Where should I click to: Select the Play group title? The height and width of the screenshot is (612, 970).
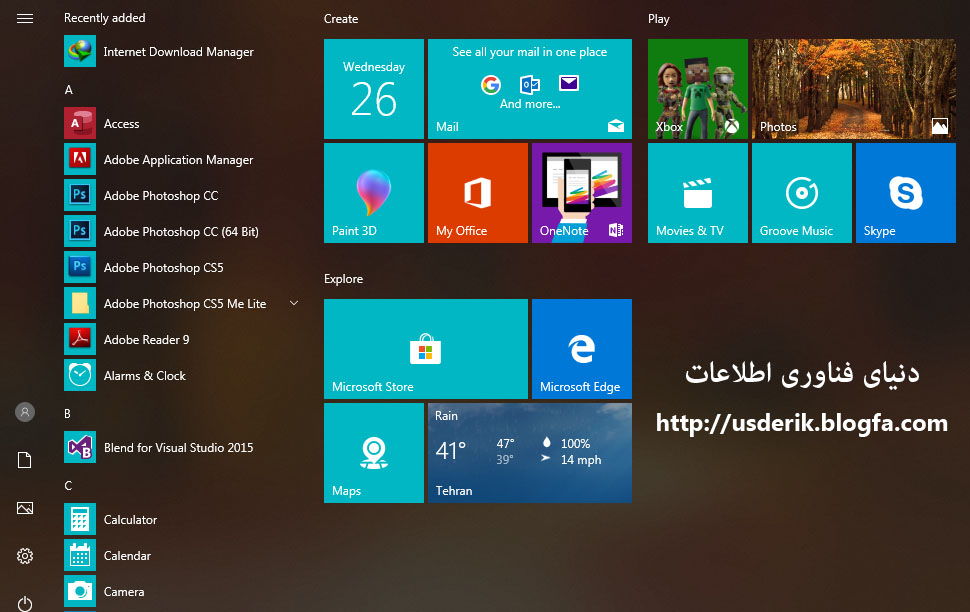(x=658, y=19)
